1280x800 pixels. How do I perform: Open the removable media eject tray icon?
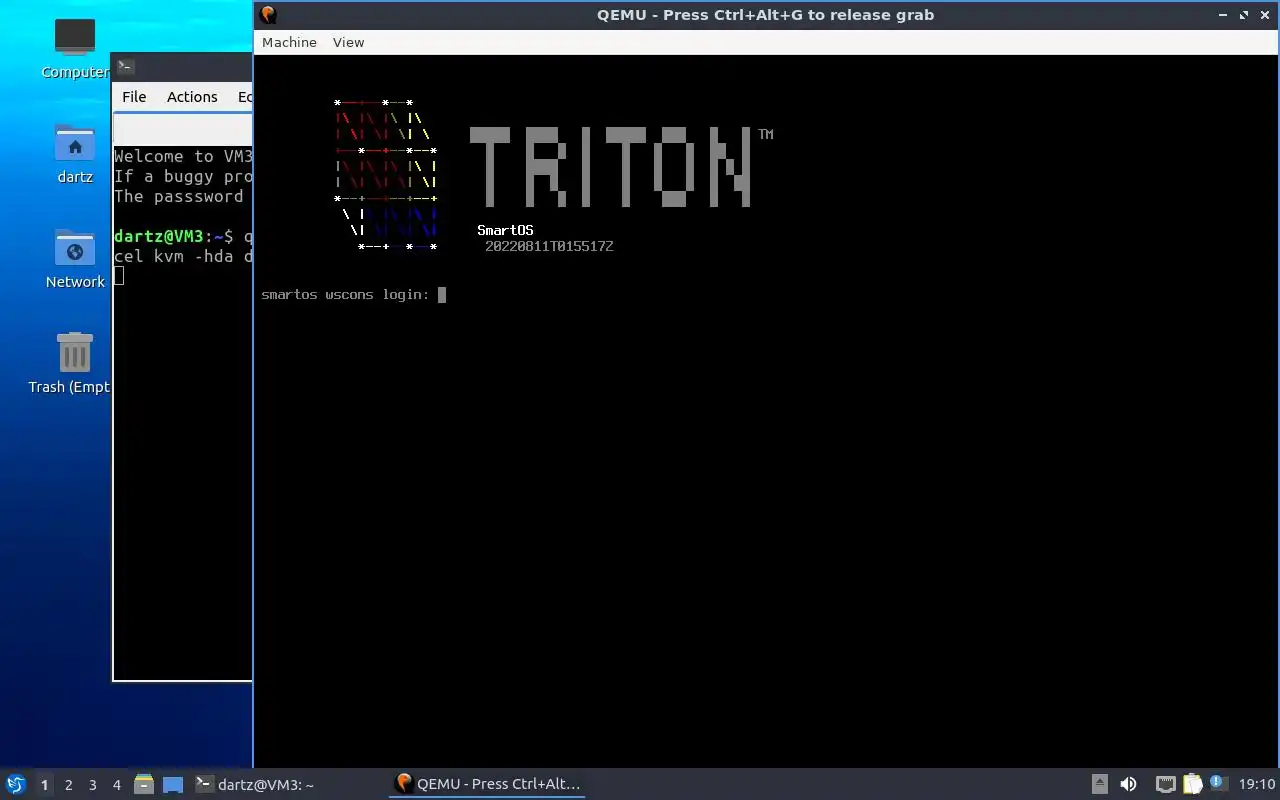(1100, 784)
